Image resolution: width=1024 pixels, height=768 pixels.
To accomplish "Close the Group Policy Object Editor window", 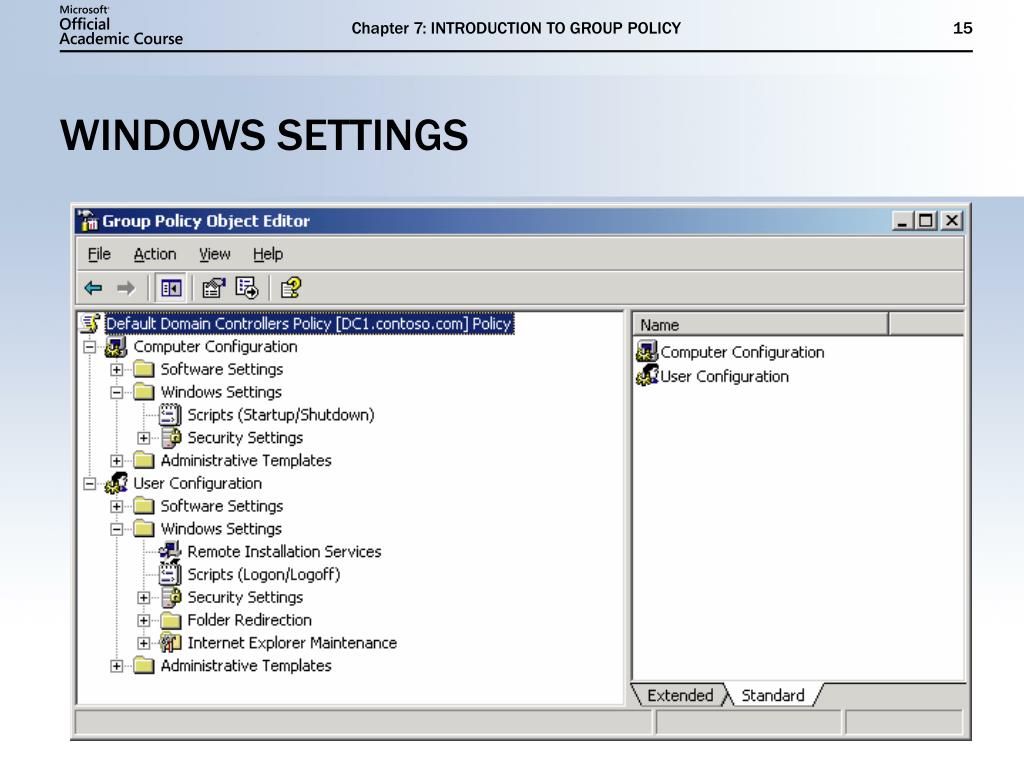I will pyautogui.click(x=952, y=221).
